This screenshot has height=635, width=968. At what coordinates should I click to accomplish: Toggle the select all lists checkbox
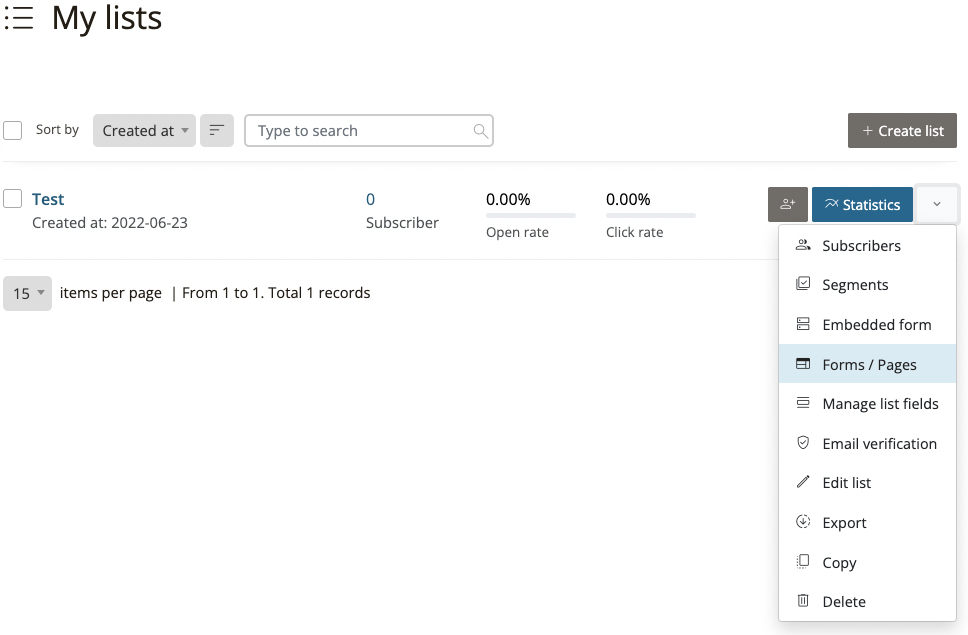(13, 131)
